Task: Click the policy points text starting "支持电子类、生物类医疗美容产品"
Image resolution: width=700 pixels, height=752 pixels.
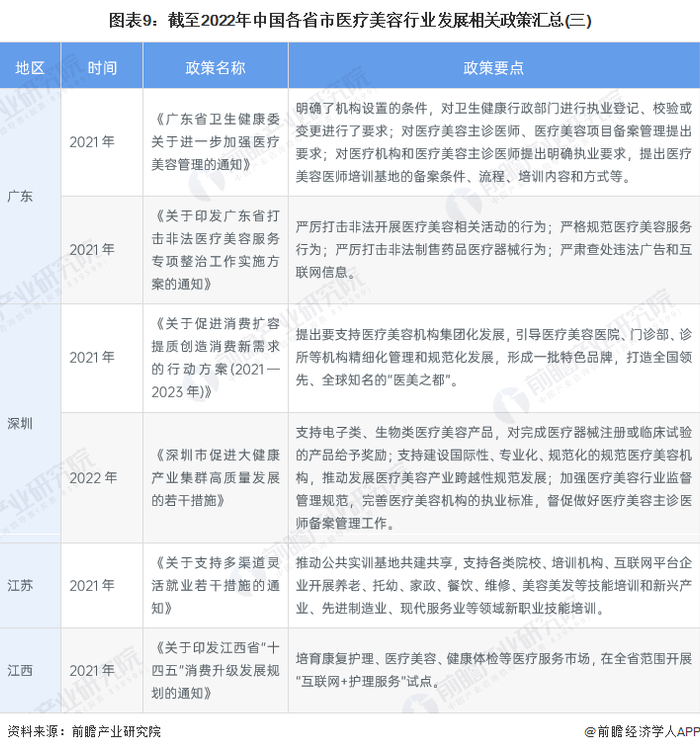Action: point(494,477)
